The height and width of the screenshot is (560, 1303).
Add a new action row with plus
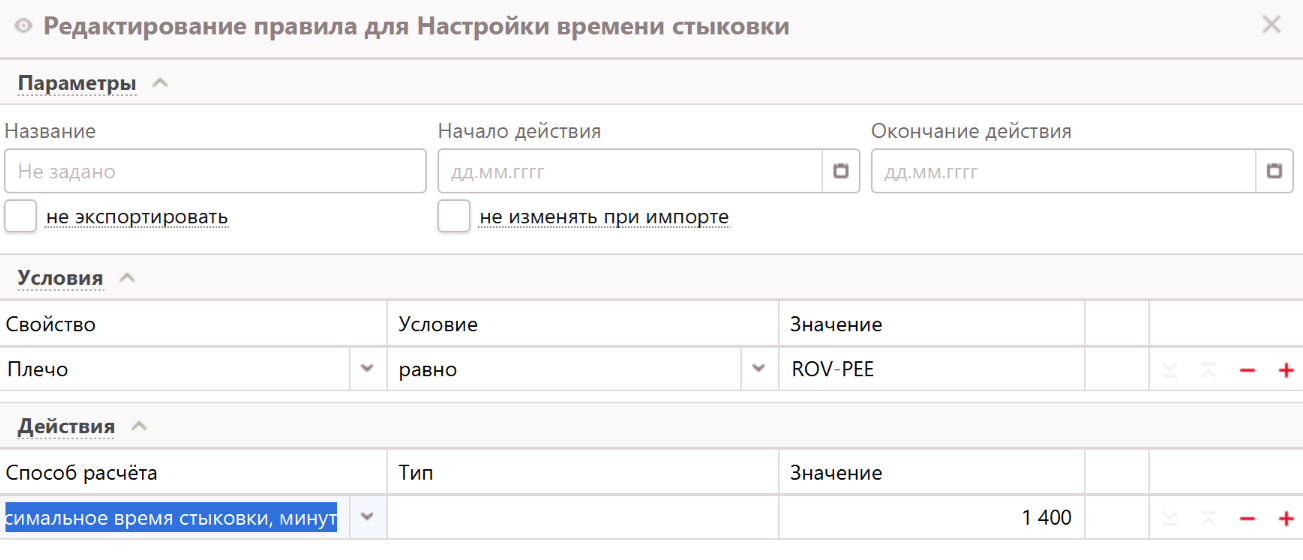[1286, 518]
